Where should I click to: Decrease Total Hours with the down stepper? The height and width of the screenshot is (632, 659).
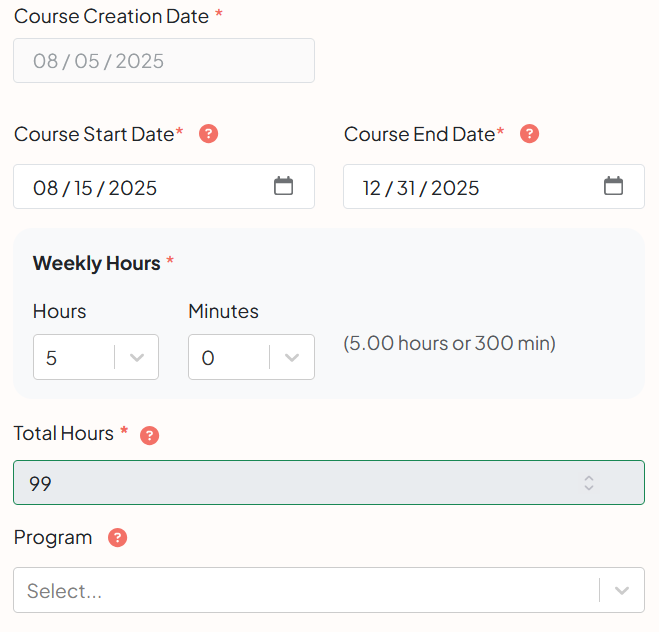coord(589,487)
